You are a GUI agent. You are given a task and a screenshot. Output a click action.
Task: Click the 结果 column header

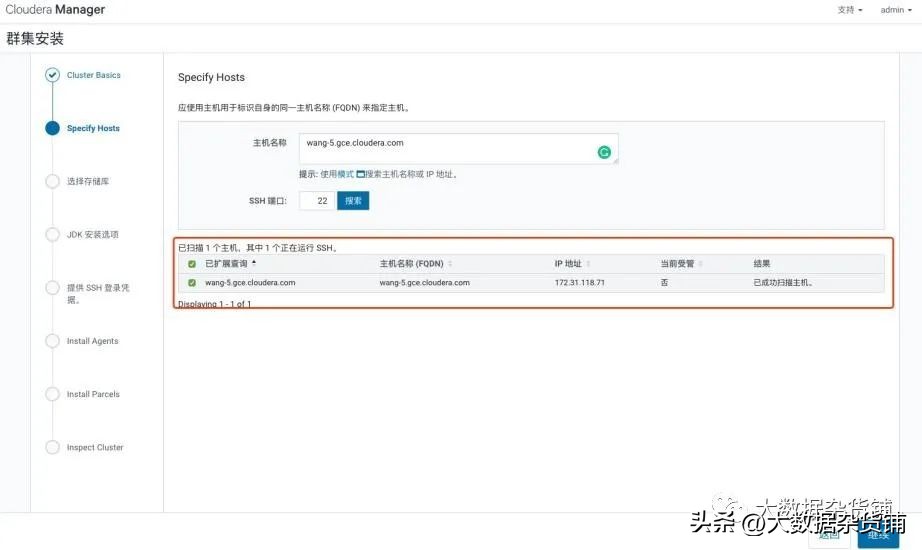point(761,264)
